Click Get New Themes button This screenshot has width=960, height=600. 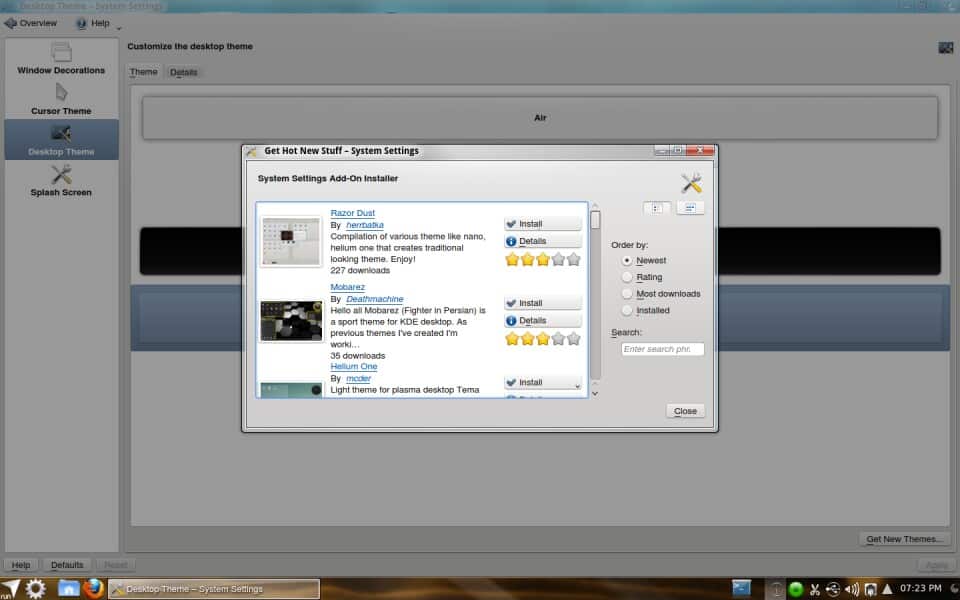coord(904,539)
